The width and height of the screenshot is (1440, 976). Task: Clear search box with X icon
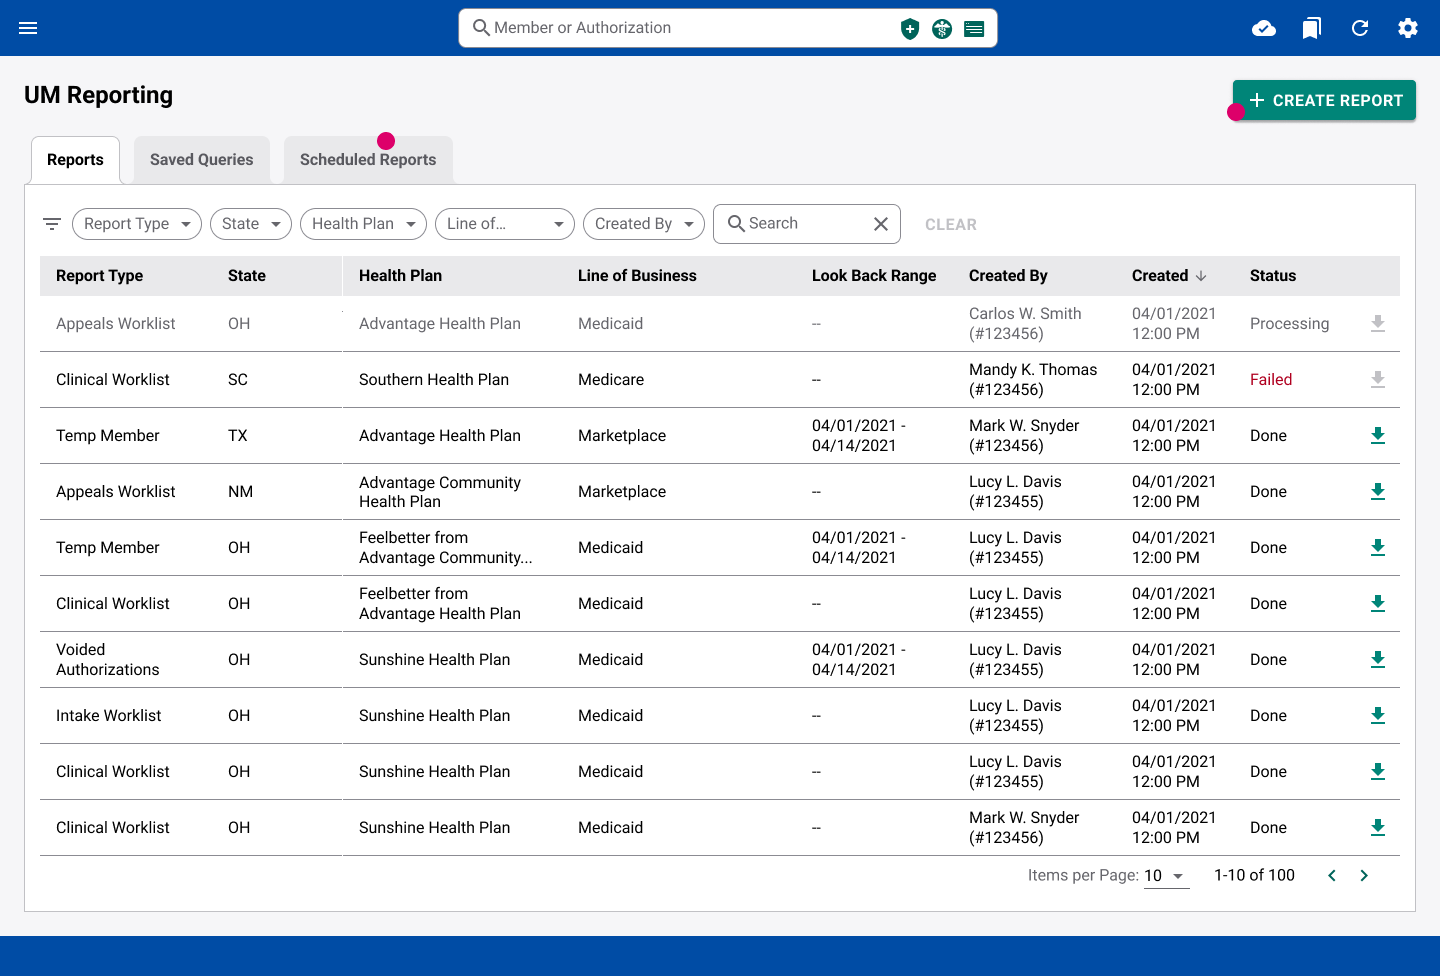pyautogui.click(x=881, y=224)
